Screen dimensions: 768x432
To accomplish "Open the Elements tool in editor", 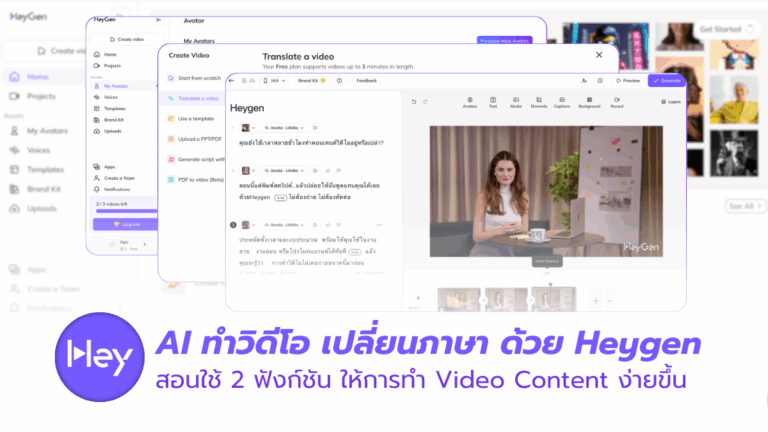I will (x=539, y=102).
